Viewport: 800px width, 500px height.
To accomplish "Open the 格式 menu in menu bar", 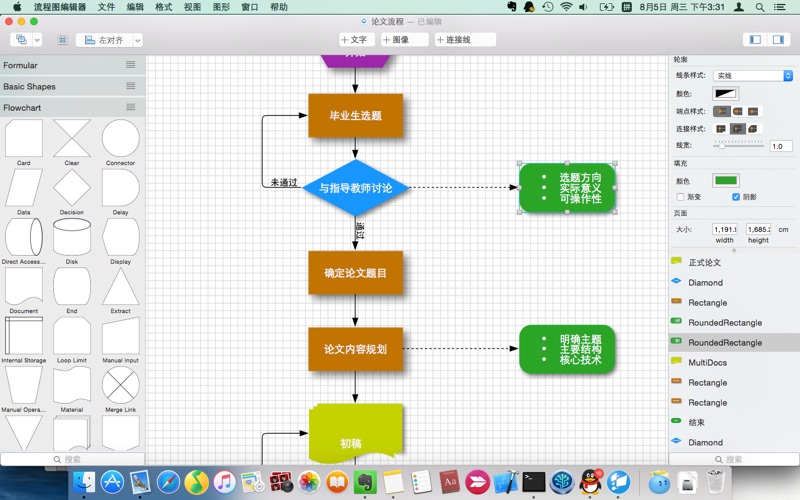I will (163, 7).
